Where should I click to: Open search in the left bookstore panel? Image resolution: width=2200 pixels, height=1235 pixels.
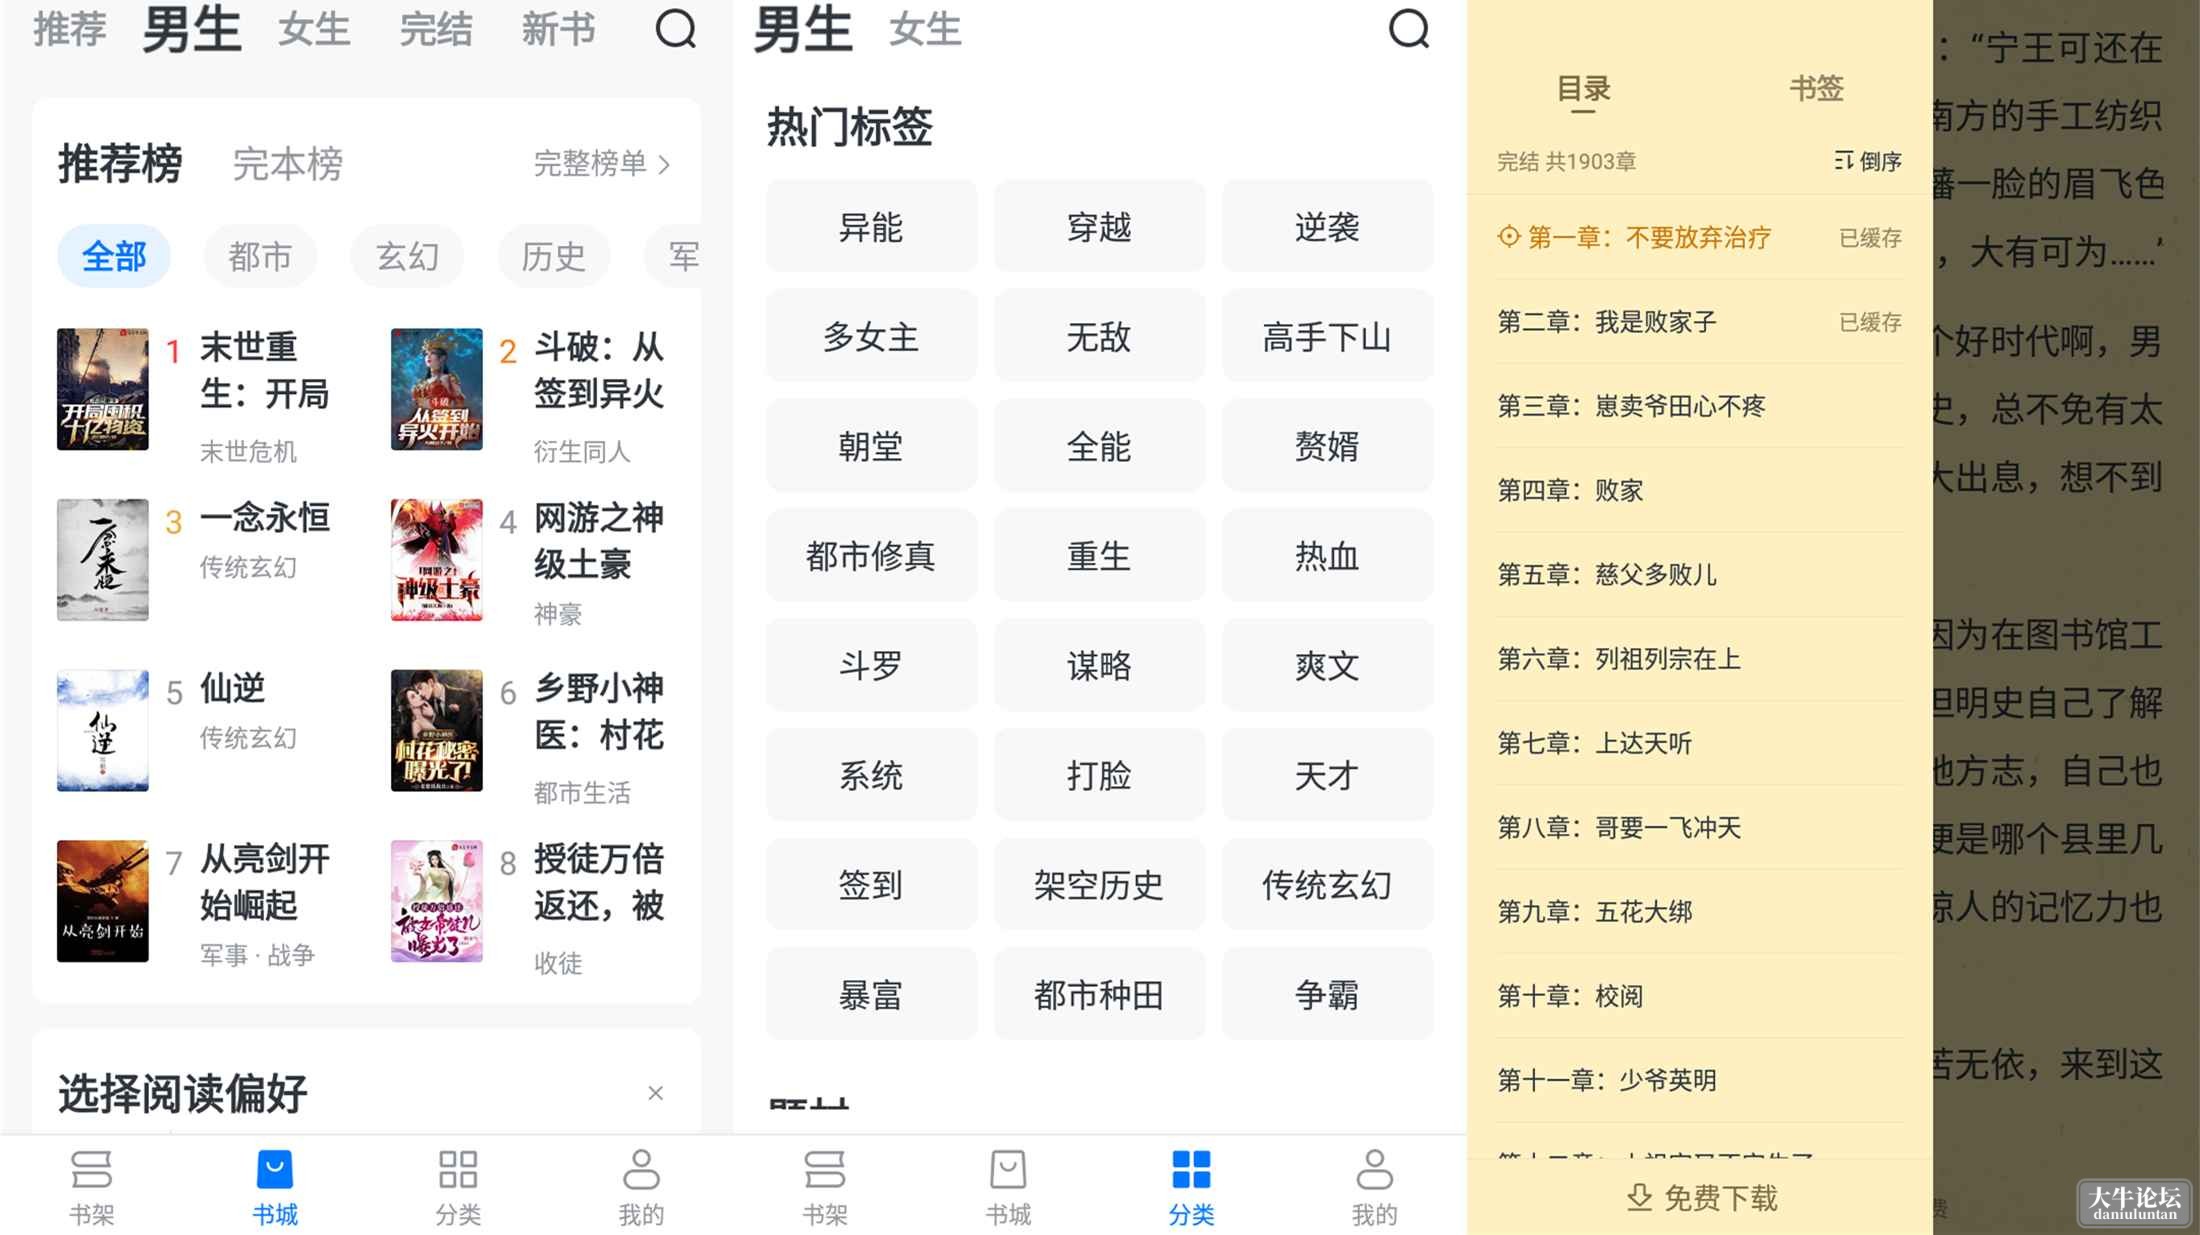pos(675,29)
